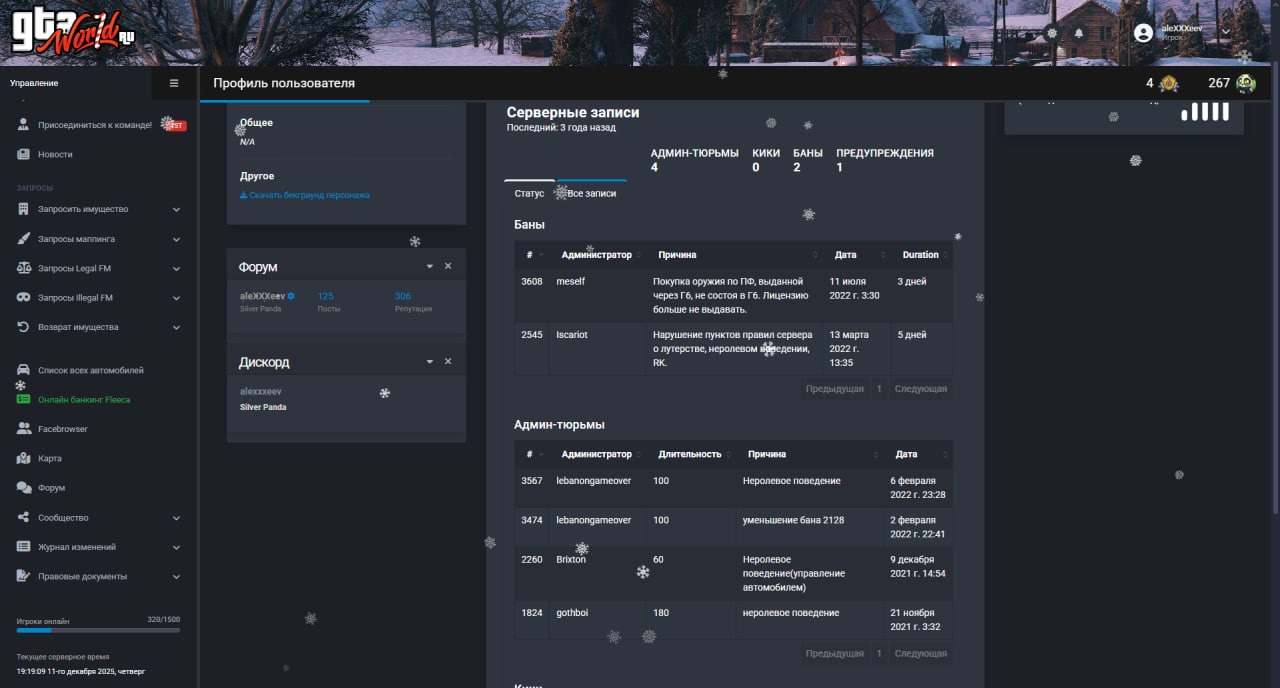This screenshot has height=688, width=1280.
Task: Open the aleXXXeev account dropdown chevron
Action: (1226, 31)
